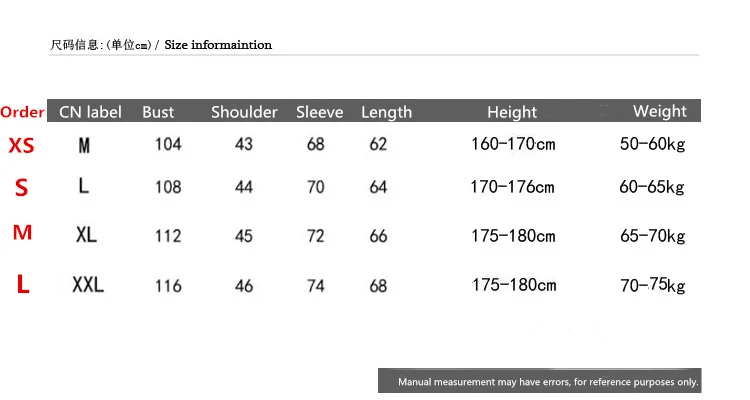Click the manual measurement disclaimer banner

click(540, 380)
